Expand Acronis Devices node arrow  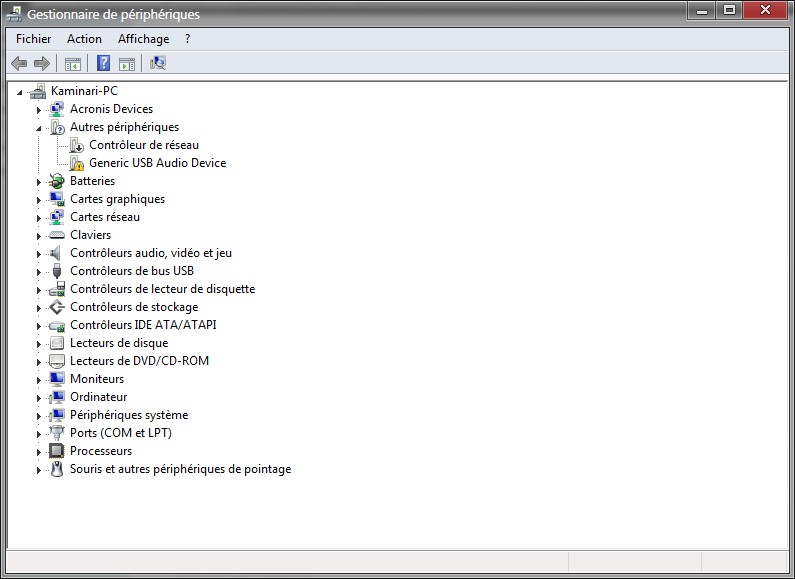39,110
